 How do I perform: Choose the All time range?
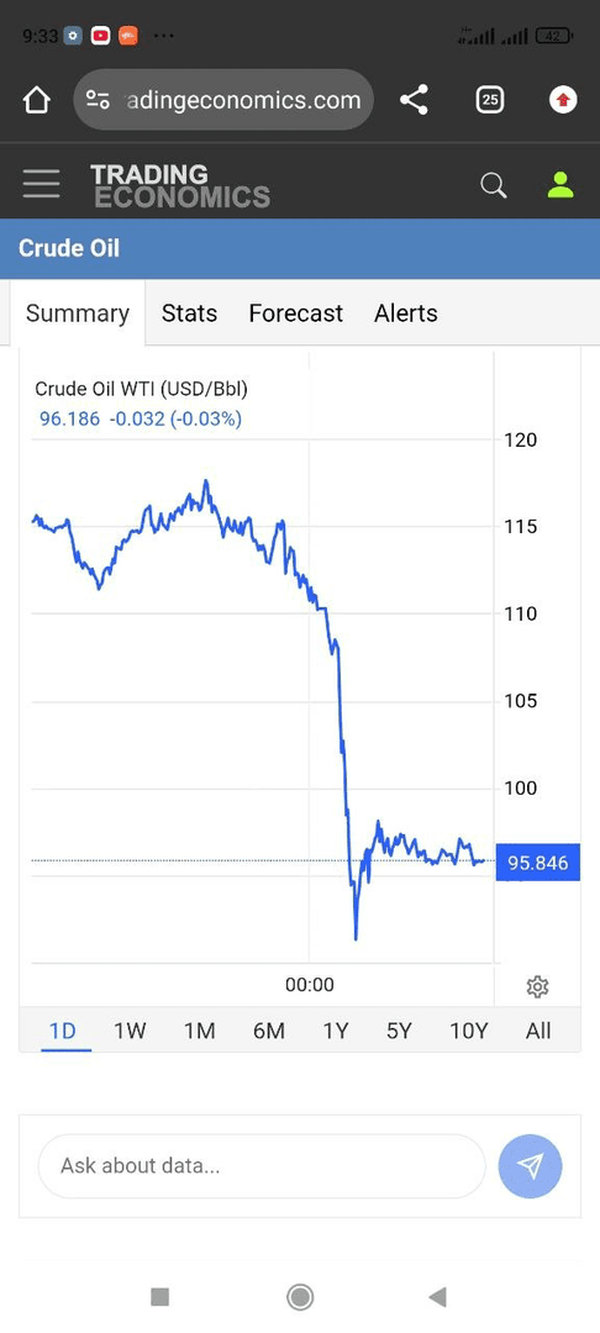pos(538,1030)
